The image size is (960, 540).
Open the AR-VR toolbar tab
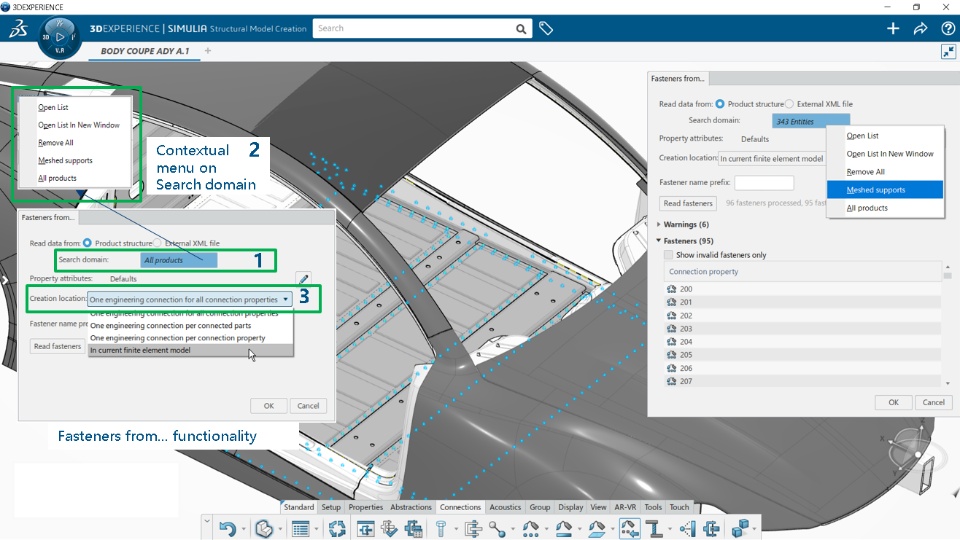pos(625,507)
